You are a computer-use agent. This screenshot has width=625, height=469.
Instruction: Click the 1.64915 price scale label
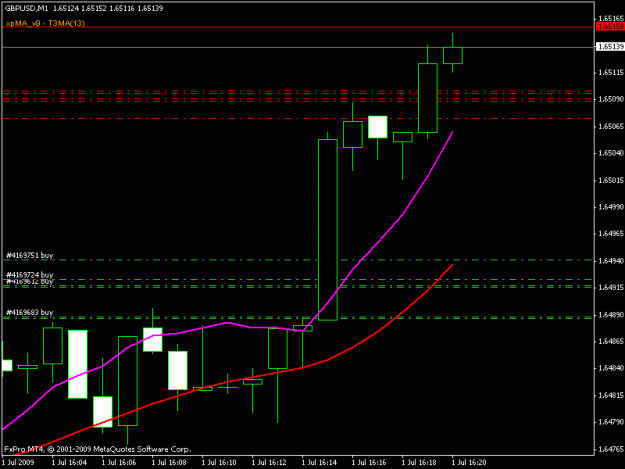pos(611,287)
